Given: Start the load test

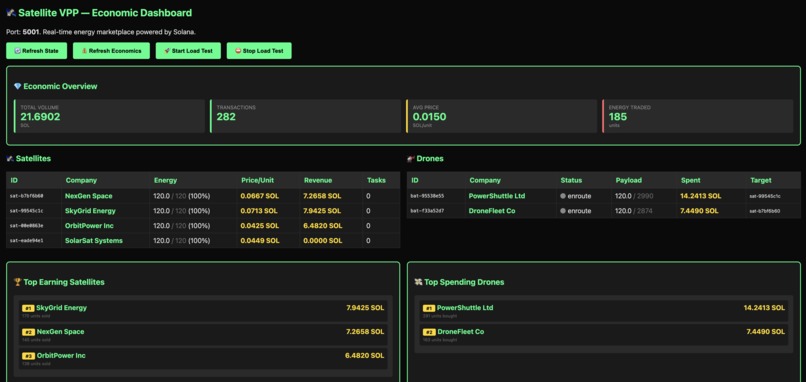Looking at the screenshot, I should [188, 51].
